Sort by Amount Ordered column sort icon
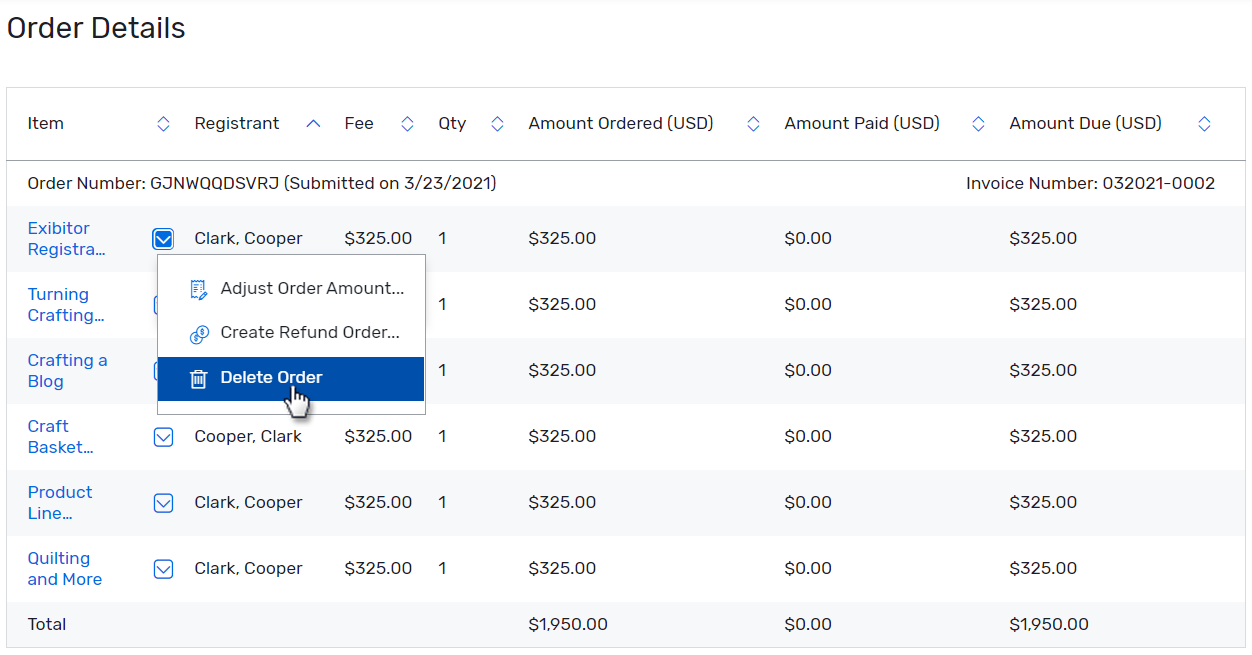 753,124
